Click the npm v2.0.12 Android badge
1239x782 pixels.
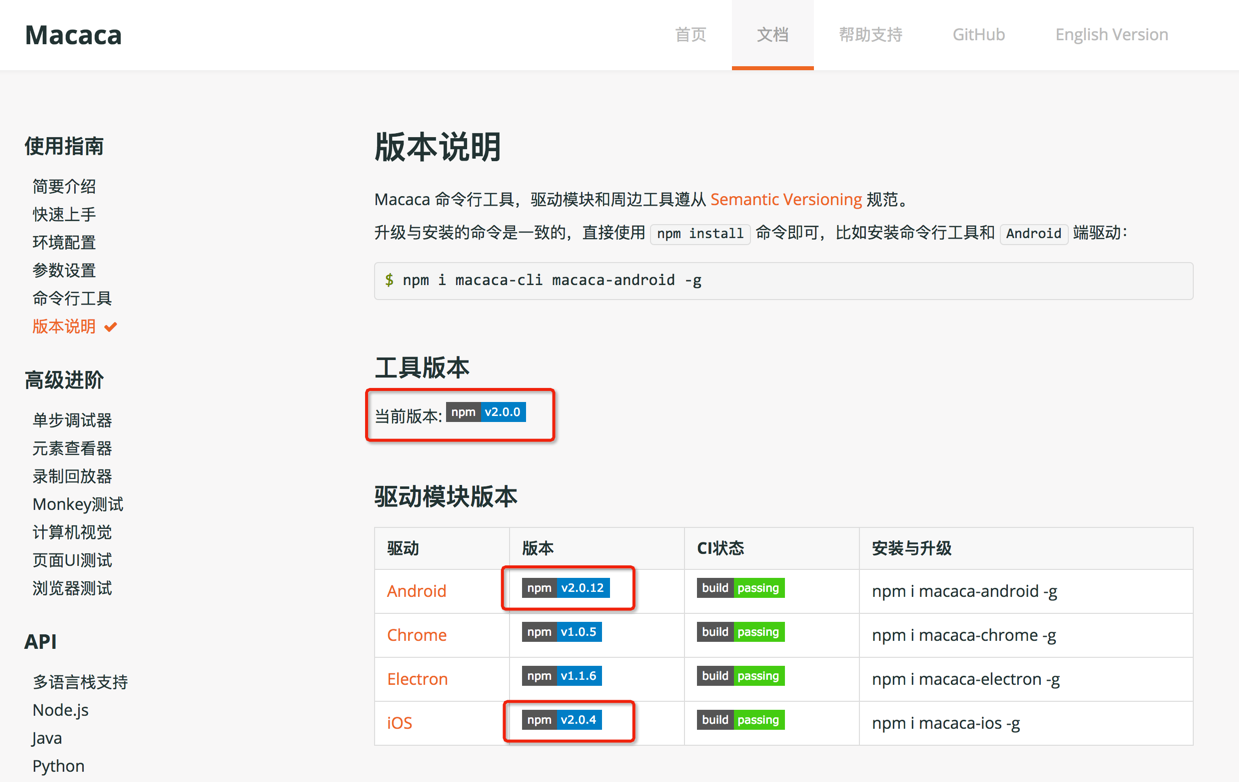point(566,588)
